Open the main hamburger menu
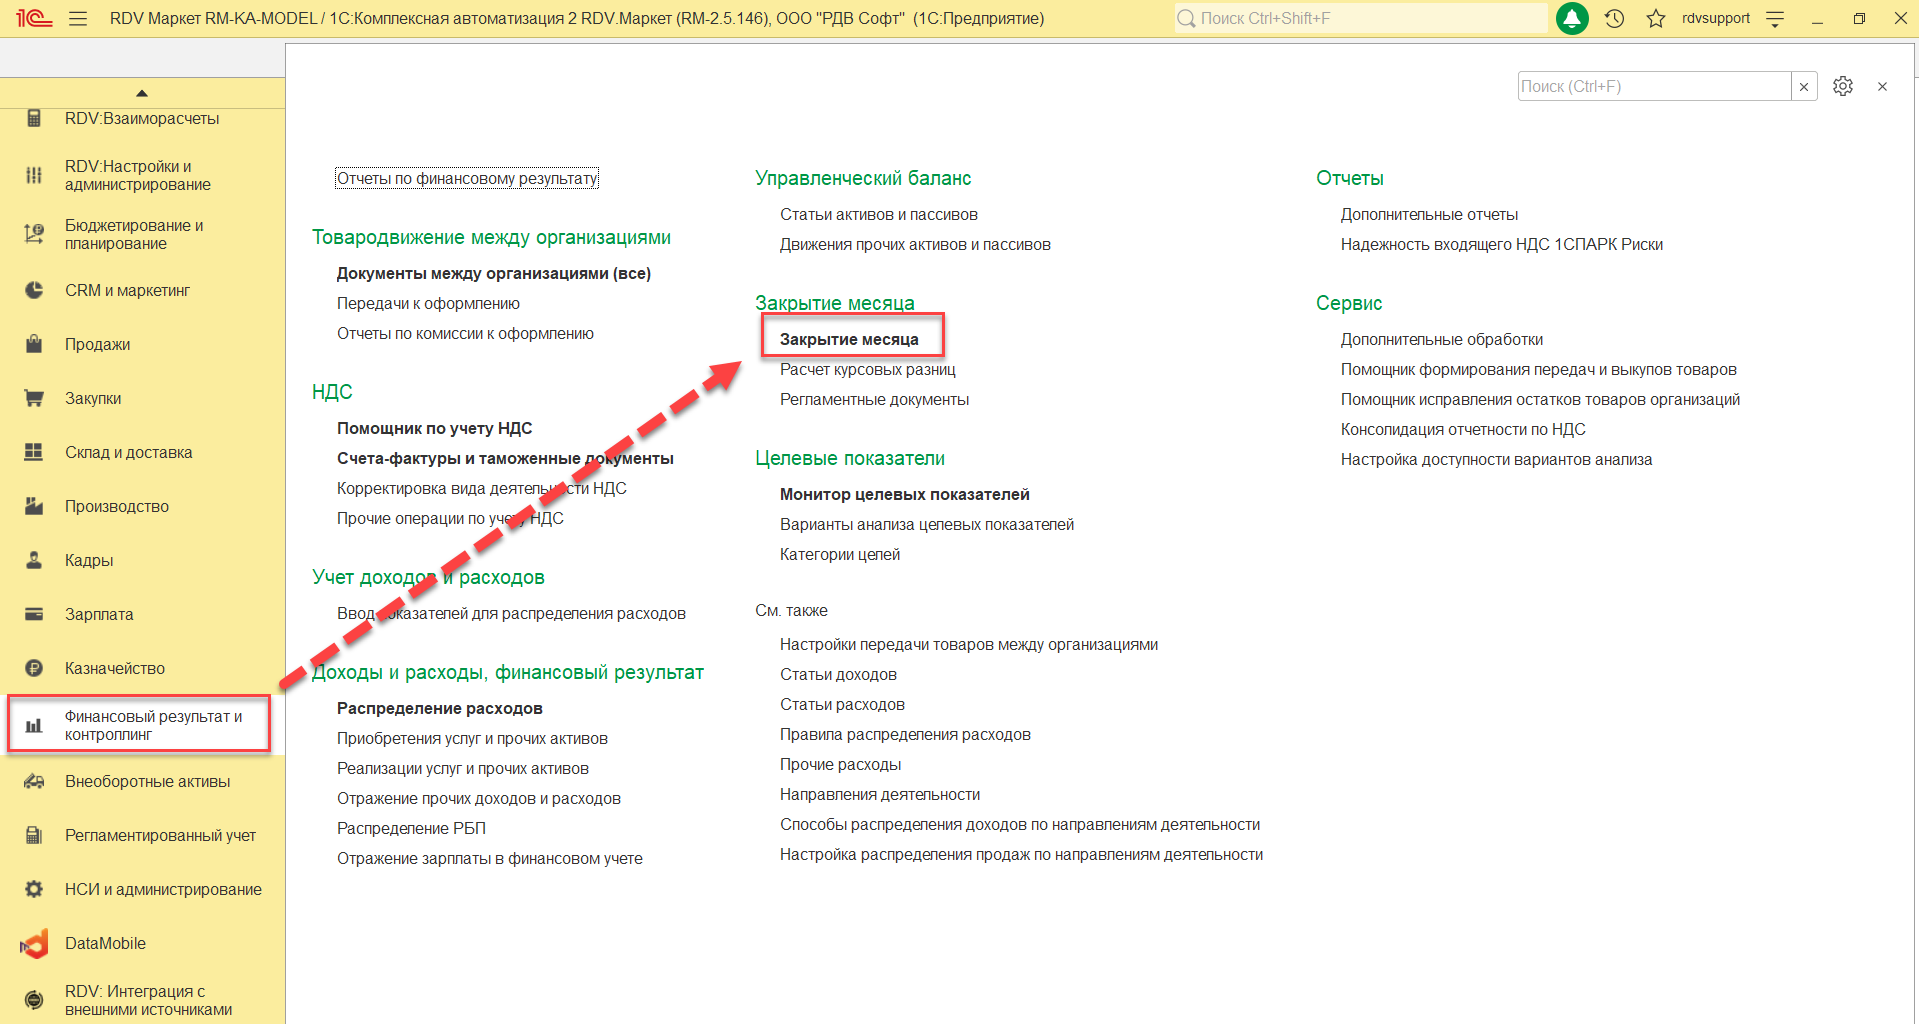This screenshot has height=1024, width=1919. (x=78, y=18)
